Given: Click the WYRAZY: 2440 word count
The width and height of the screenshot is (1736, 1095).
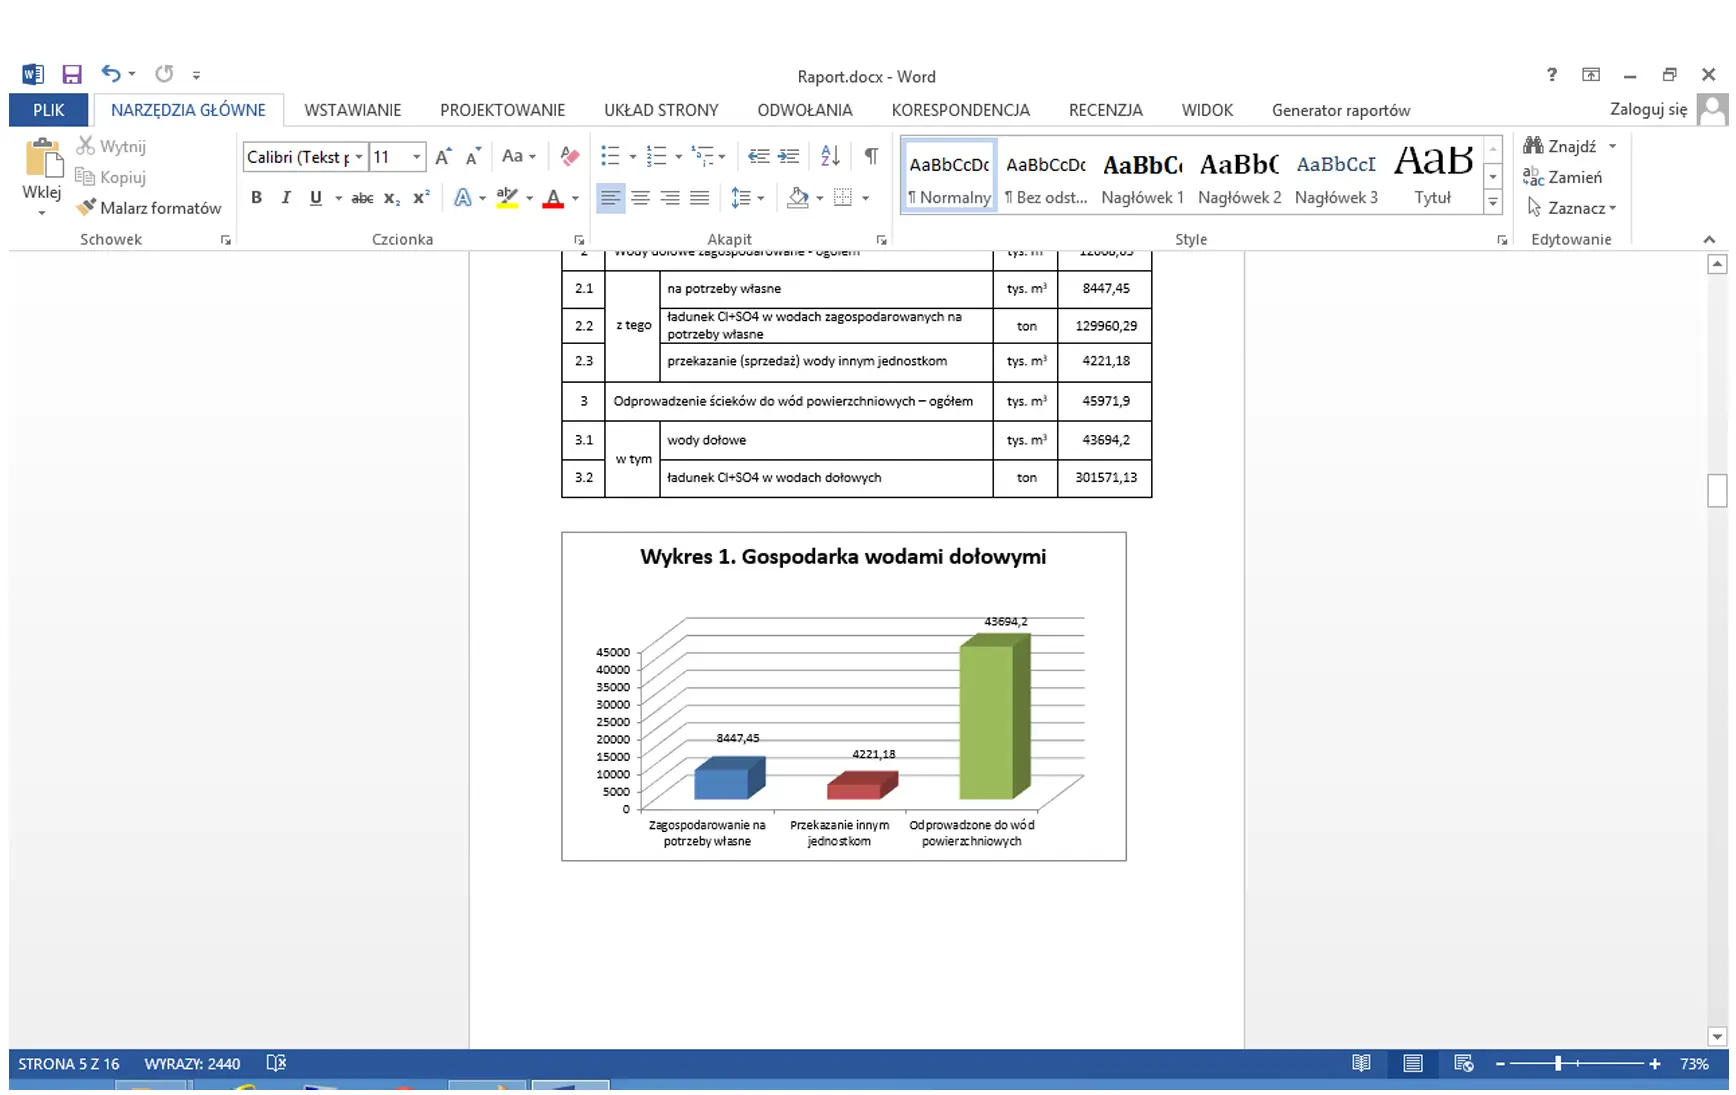Looking at the screenshot, I should (x=192, y=1063).
